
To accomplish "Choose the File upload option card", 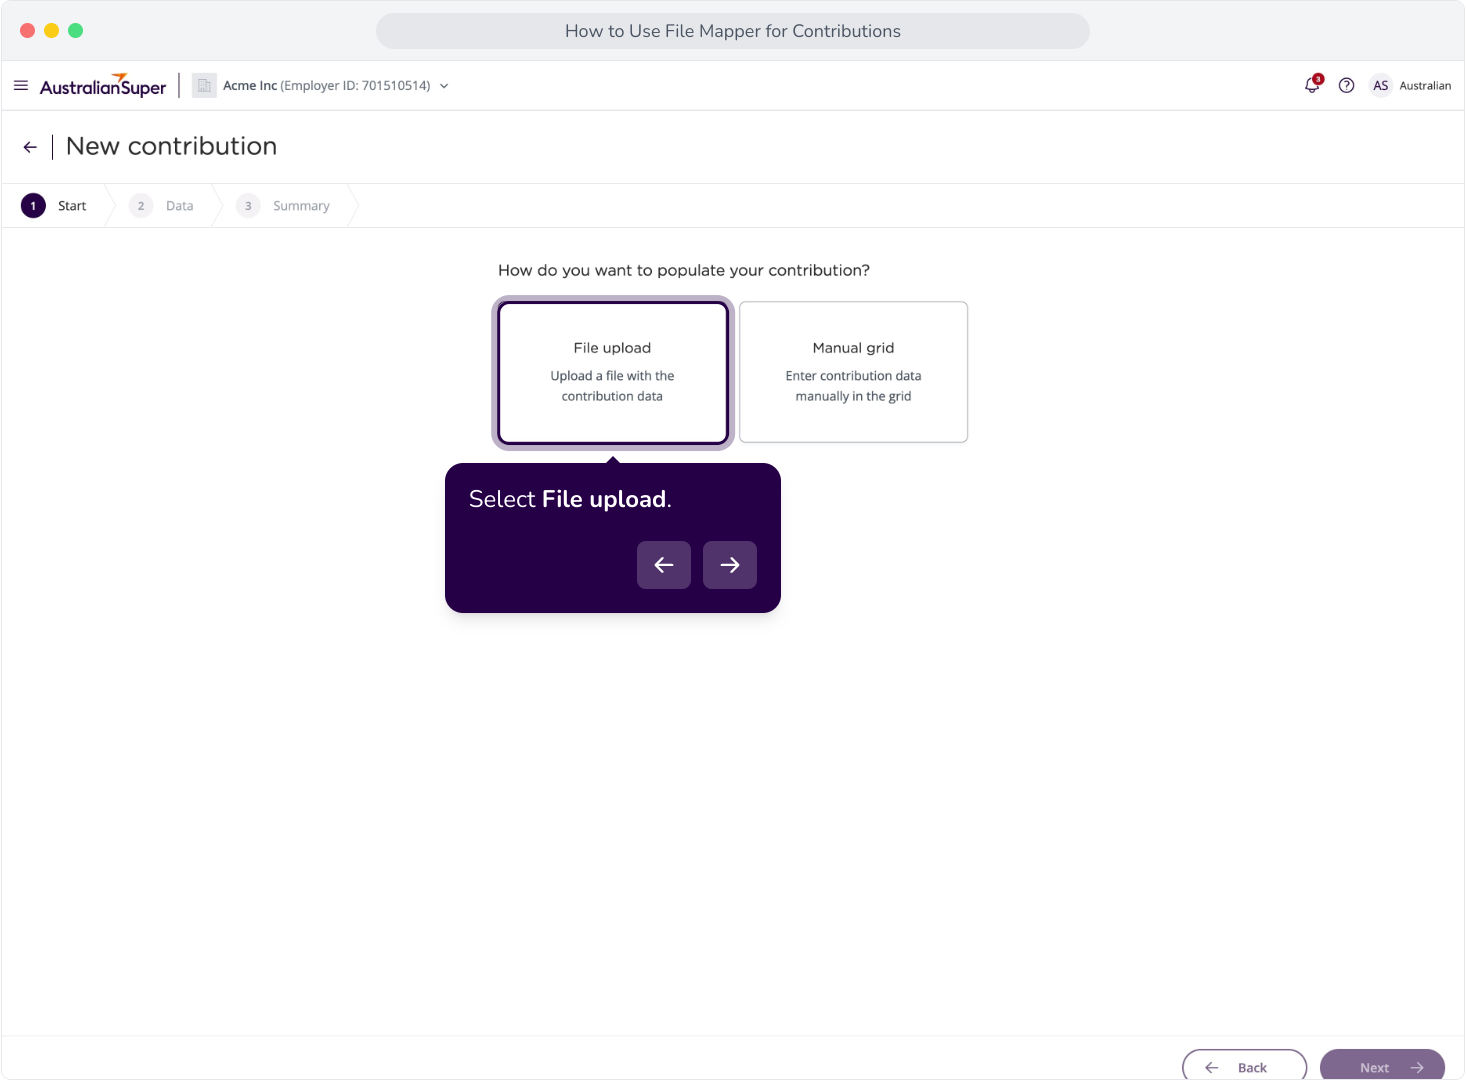I will (x=613, y=373).
